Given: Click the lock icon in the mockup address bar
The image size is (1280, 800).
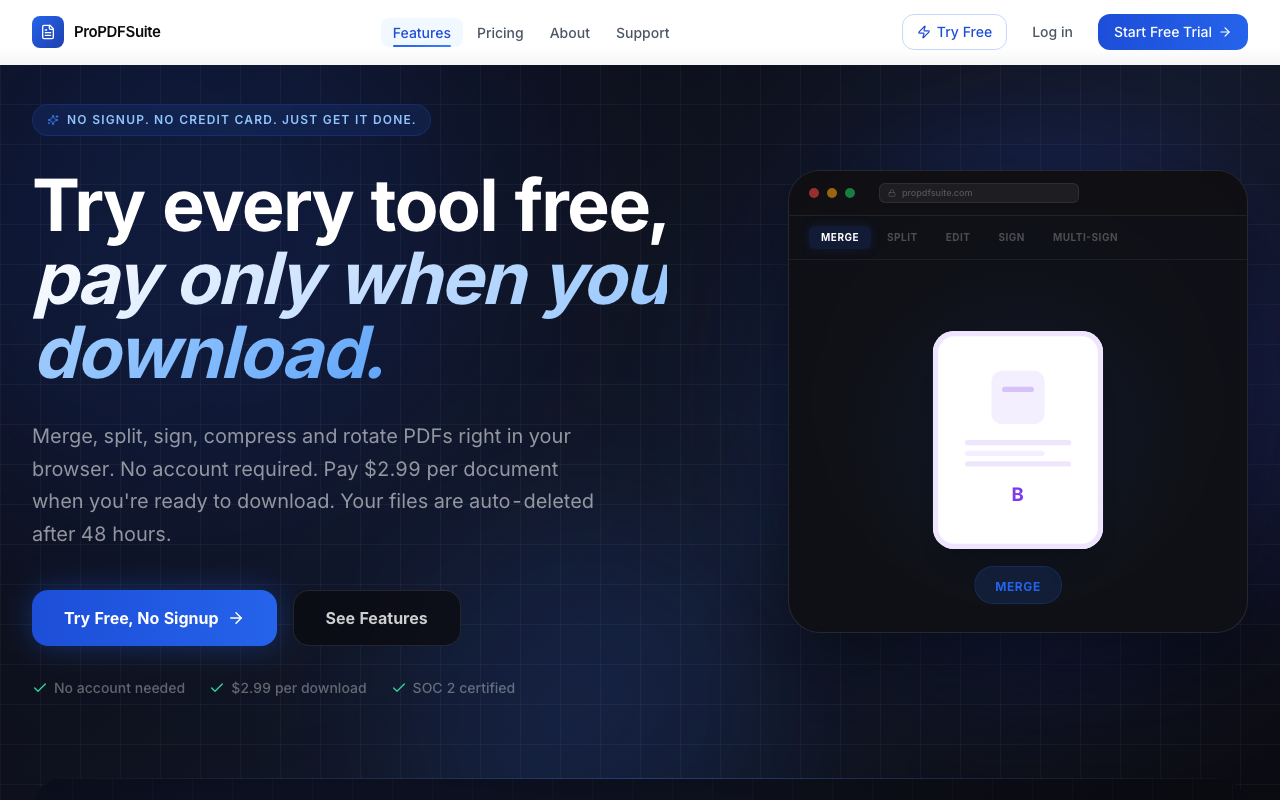Looking at the screenshot, I should pyautogui.click(x=890, y=193).
